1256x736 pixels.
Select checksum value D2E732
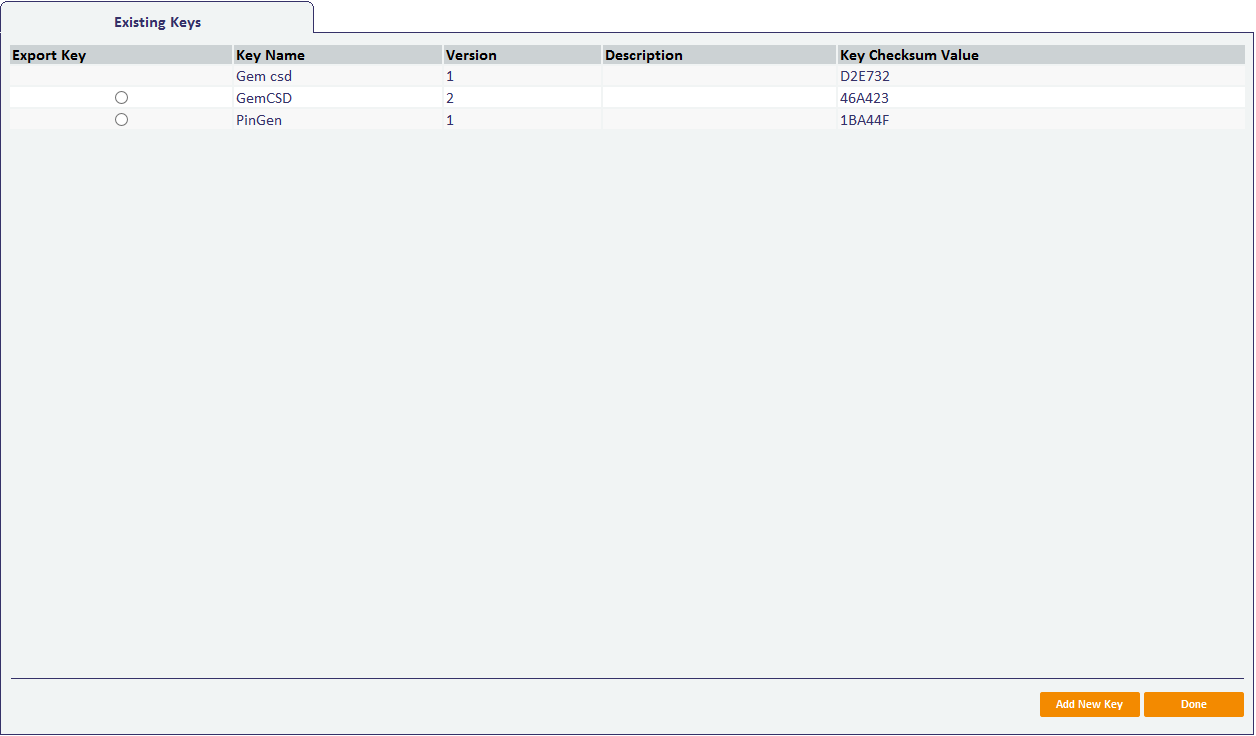865,77
